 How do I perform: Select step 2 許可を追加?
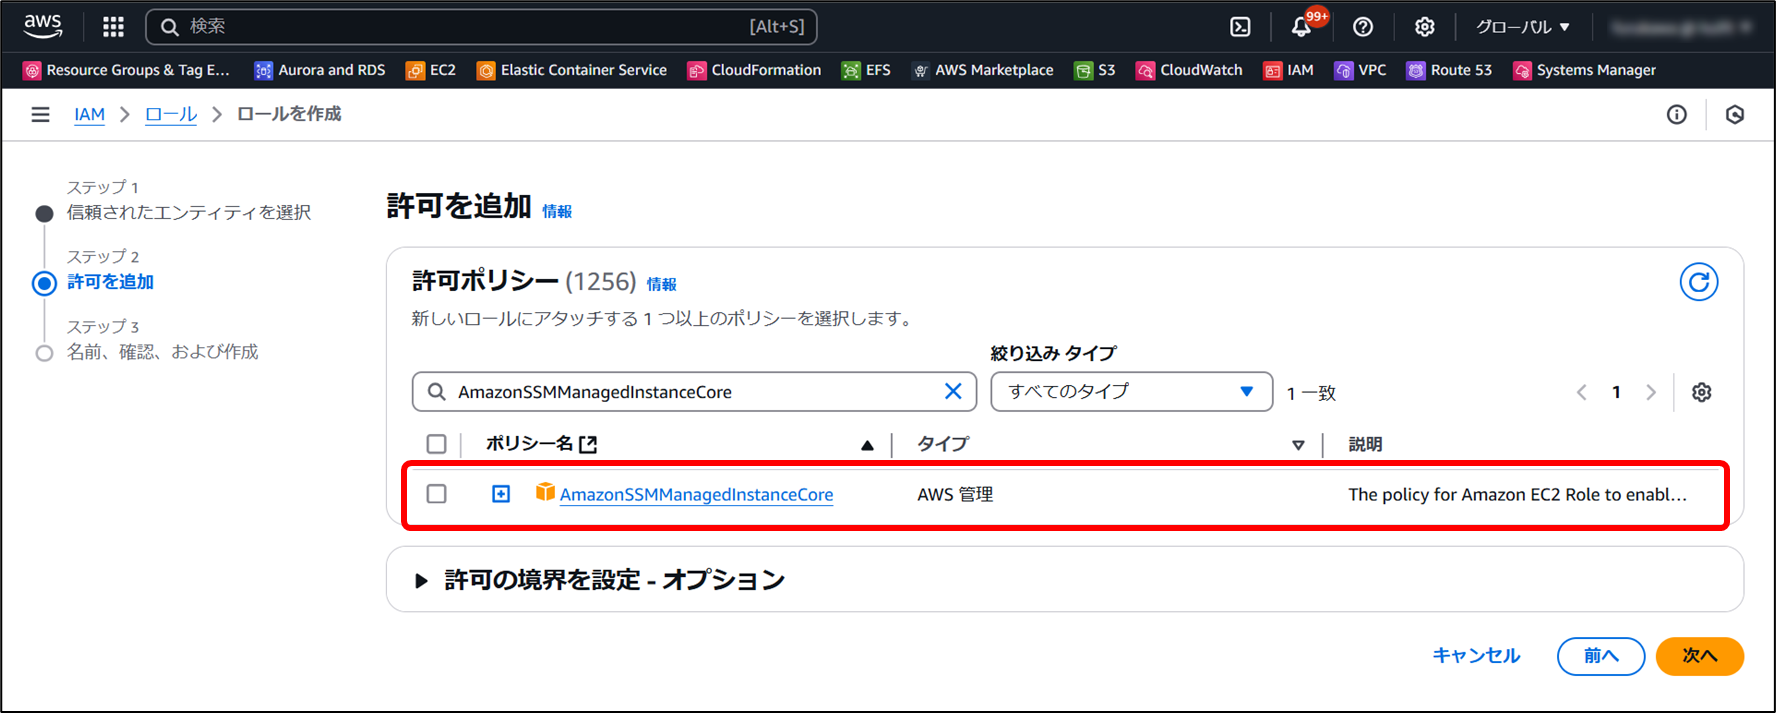[x=110, y=282]
